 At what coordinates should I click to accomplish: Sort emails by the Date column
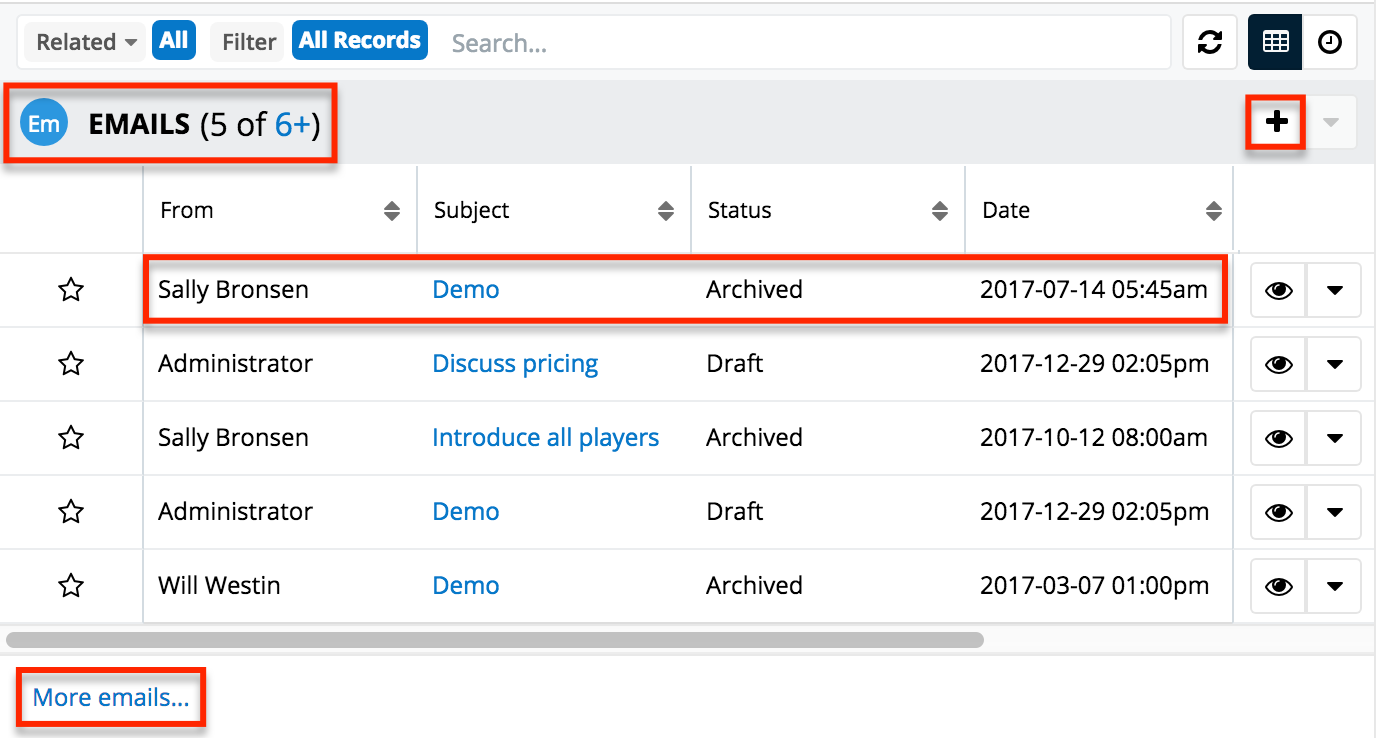[x=1214, y=210]
